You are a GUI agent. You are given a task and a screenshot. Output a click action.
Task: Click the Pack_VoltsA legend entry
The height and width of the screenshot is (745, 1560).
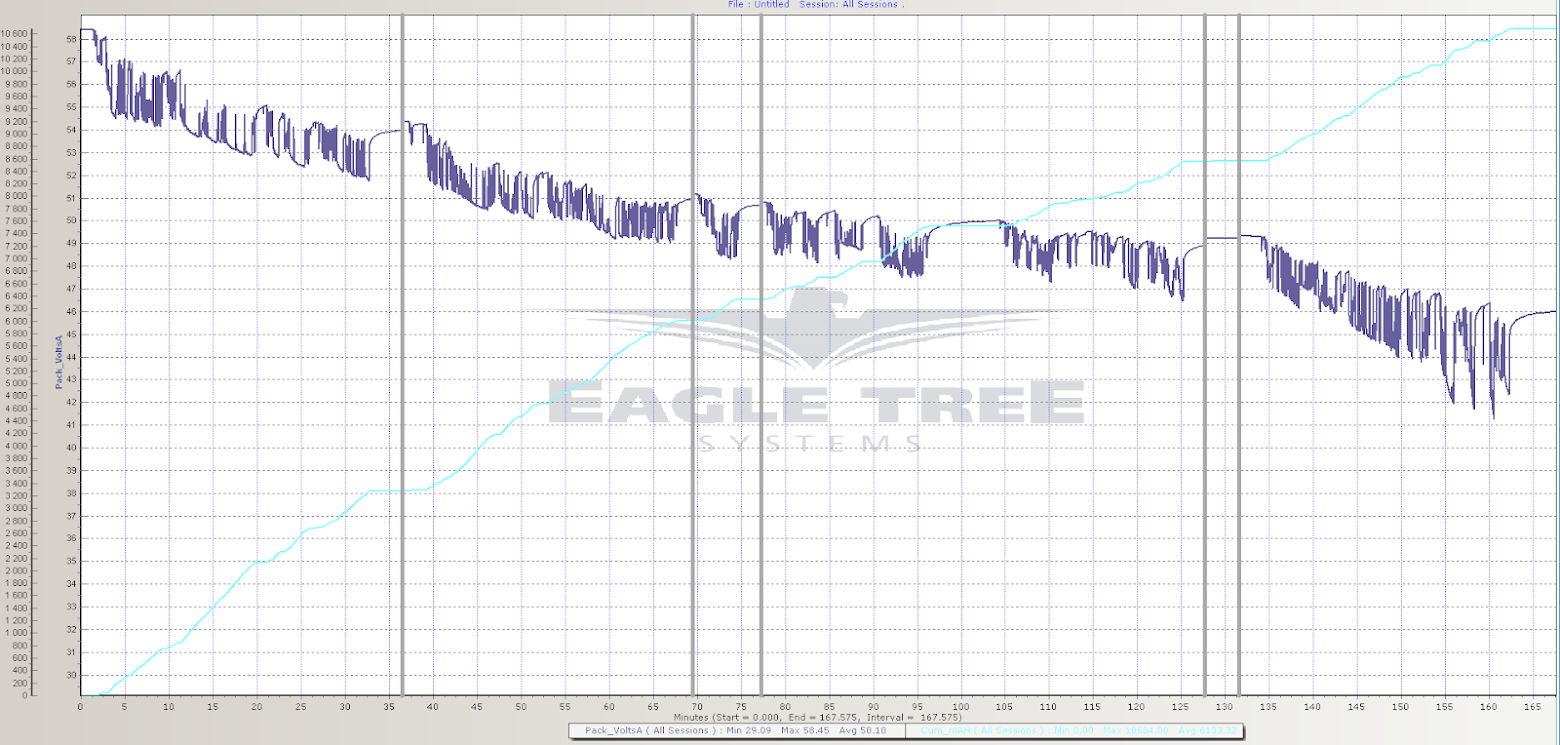click(x=736, y=730)
